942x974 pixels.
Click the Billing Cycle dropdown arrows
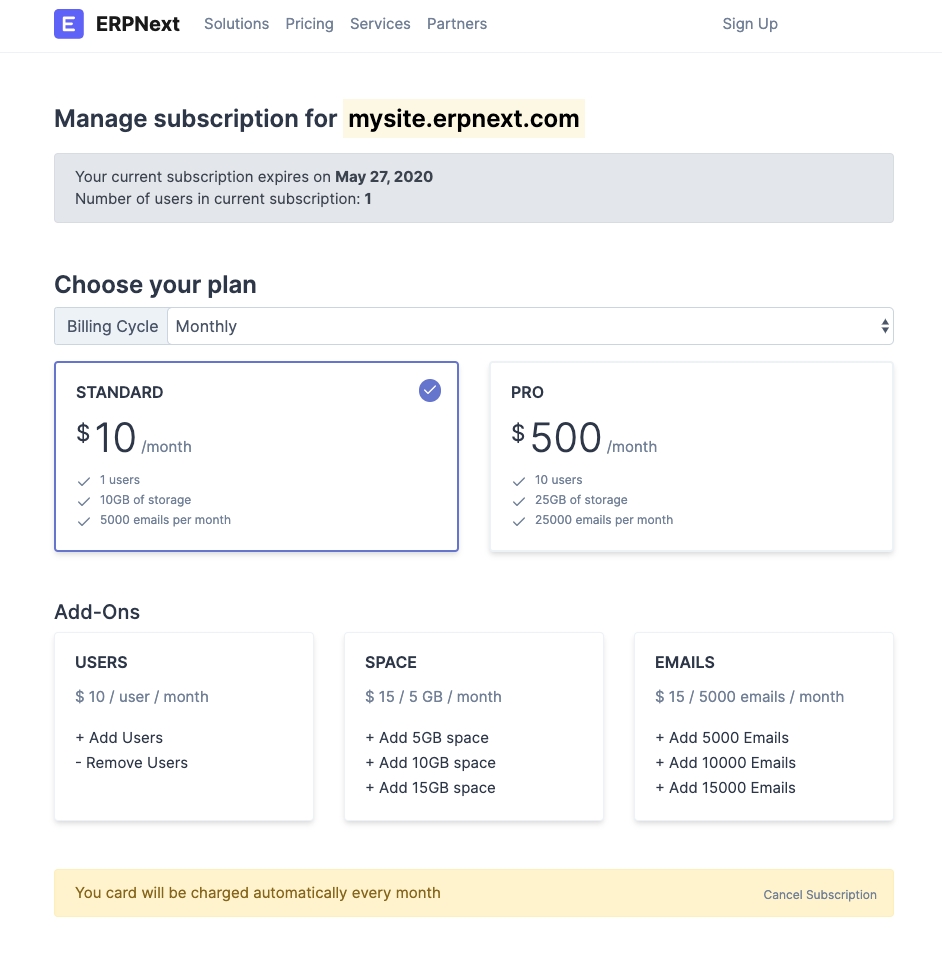(884, 326)
